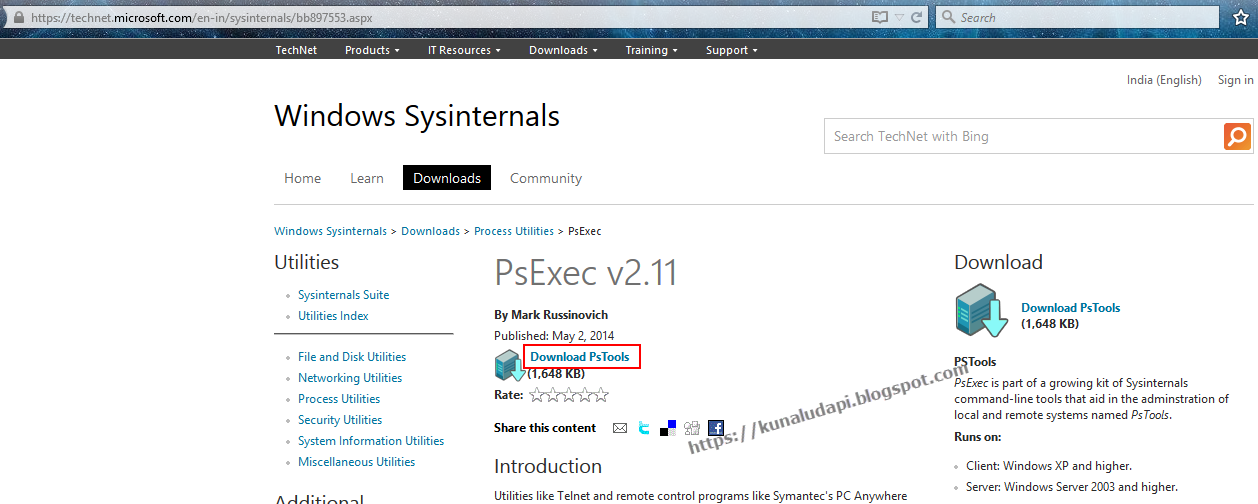Click the orange Bing search button
The width and height of the screenshot is (1258, 504).
tap(1237, 136)
